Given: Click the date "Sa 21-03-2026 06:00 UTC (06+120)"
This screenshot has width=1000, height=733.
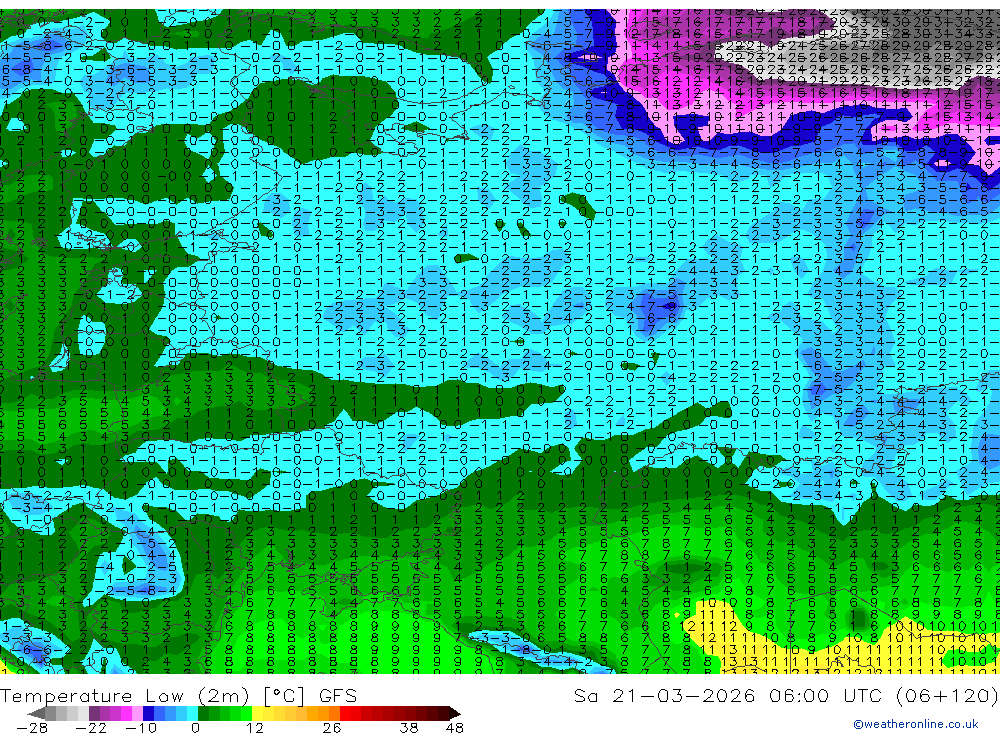Looking at the screenshot, I should point(786,695).
